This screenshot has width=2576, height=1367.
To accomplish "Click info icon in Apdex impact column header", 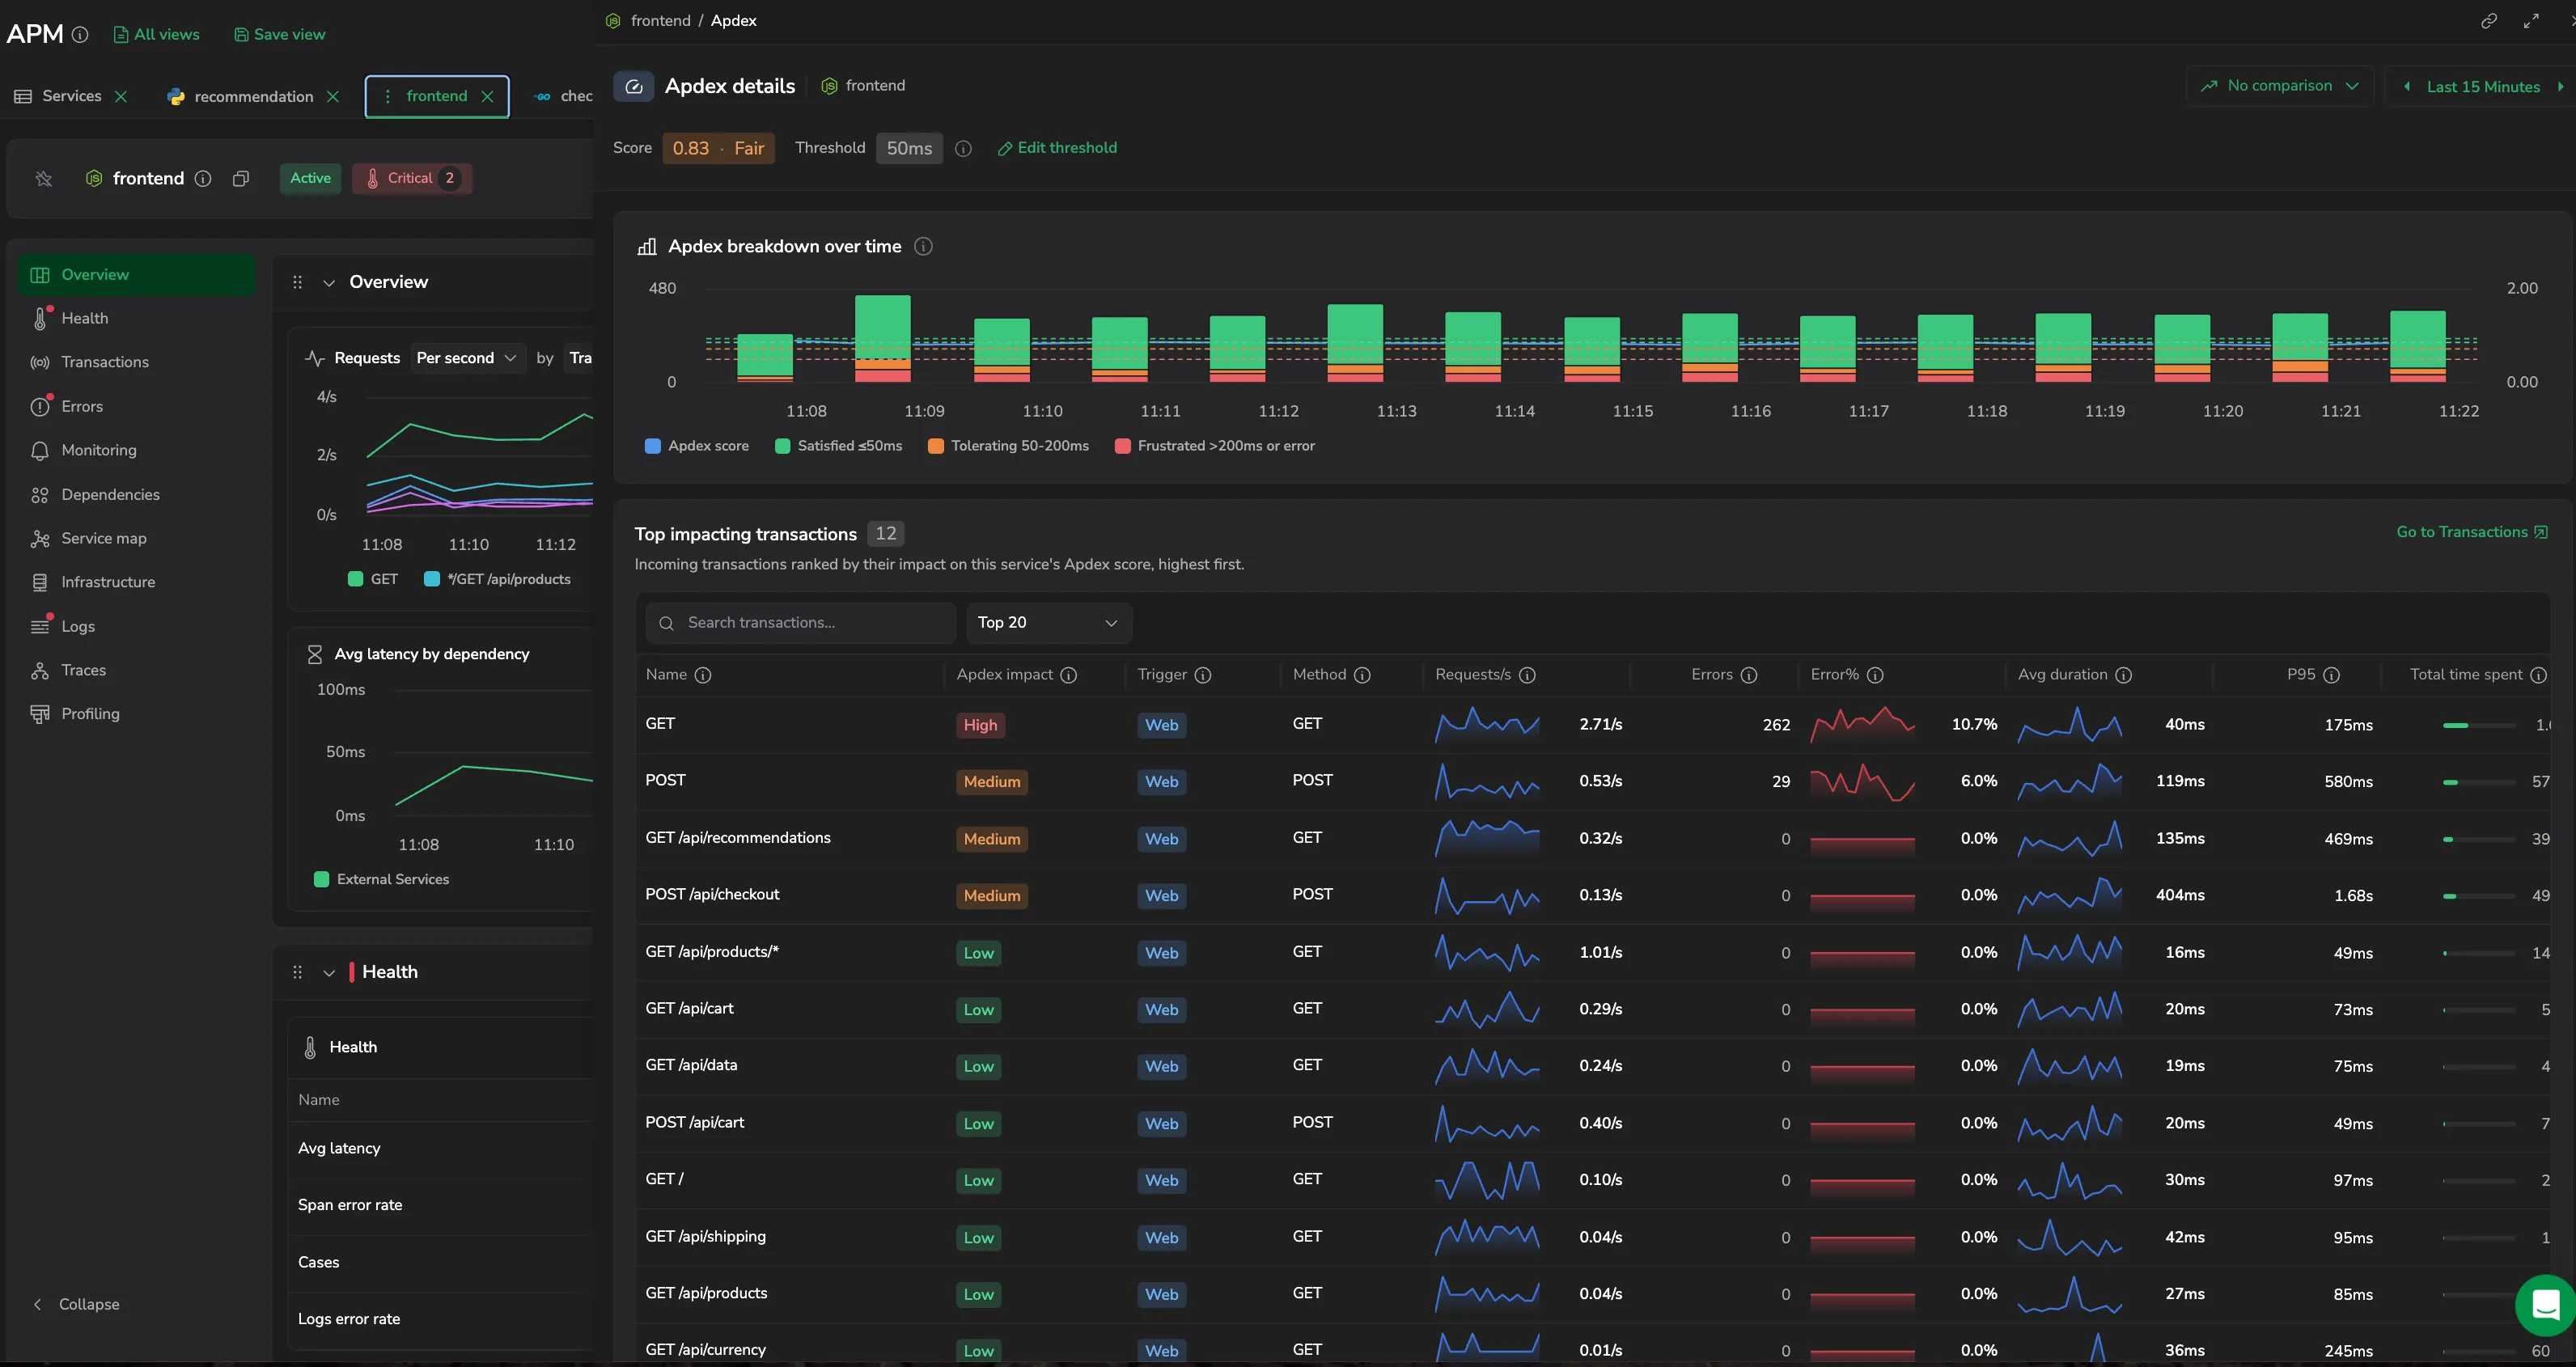I will [x=1068, y=675].
